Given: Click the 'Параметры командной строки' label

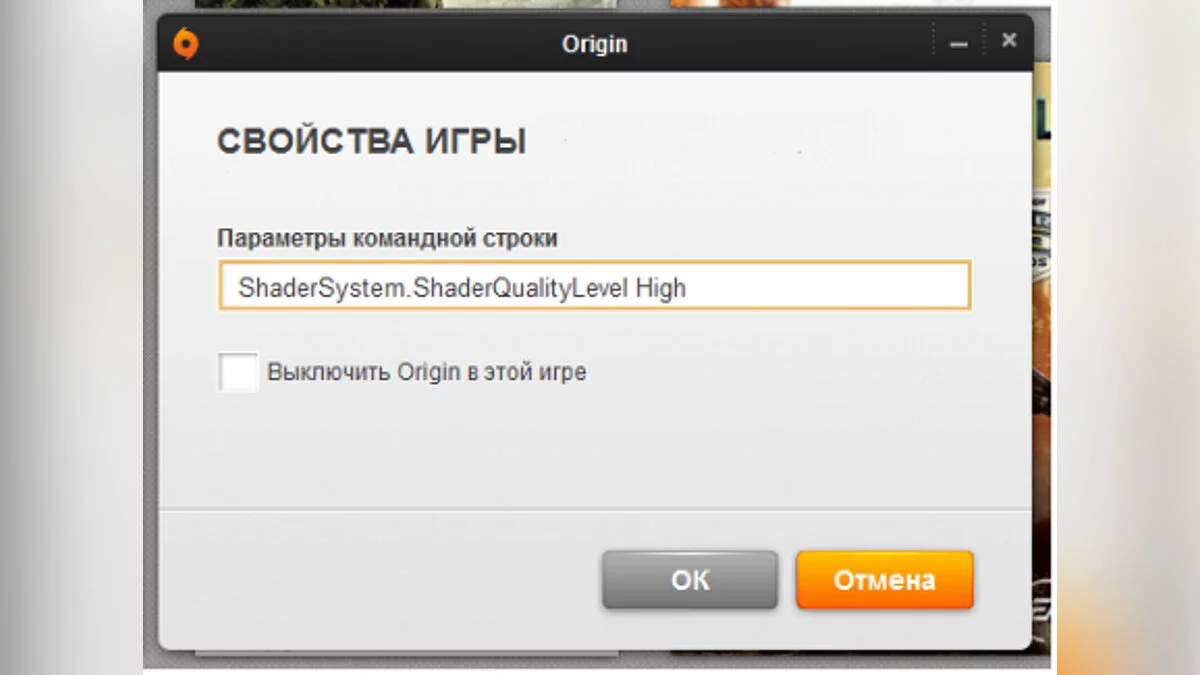Looking at the screenshot, I should [x=388, y=239].
